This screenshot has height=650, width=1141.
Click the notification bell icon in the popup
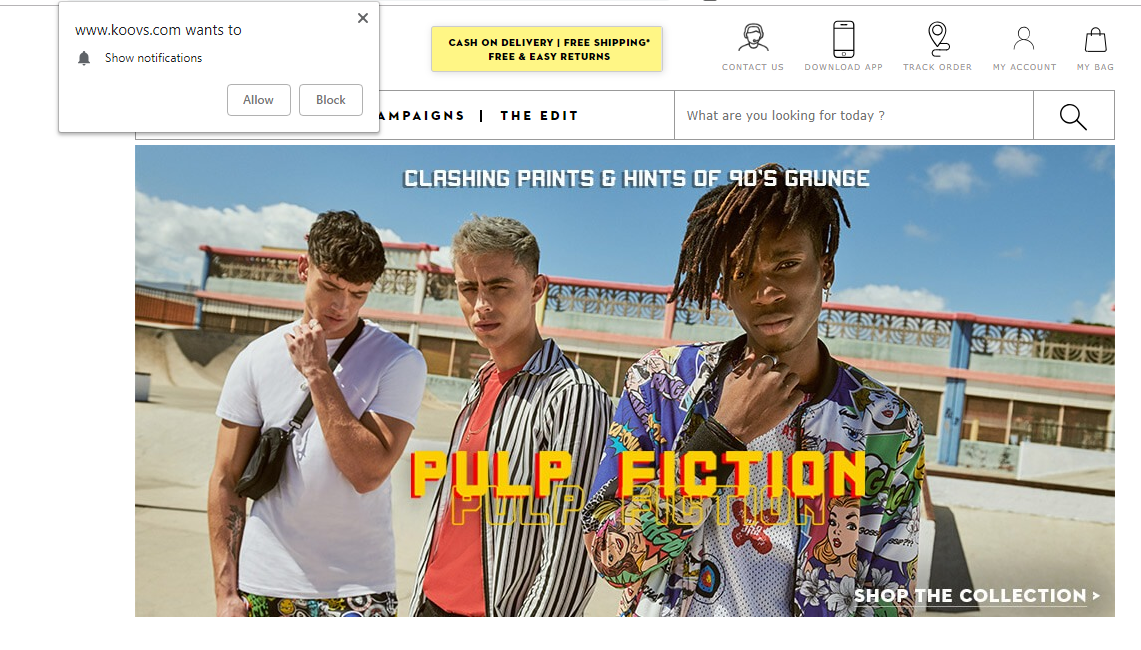(x=84, y=58)
